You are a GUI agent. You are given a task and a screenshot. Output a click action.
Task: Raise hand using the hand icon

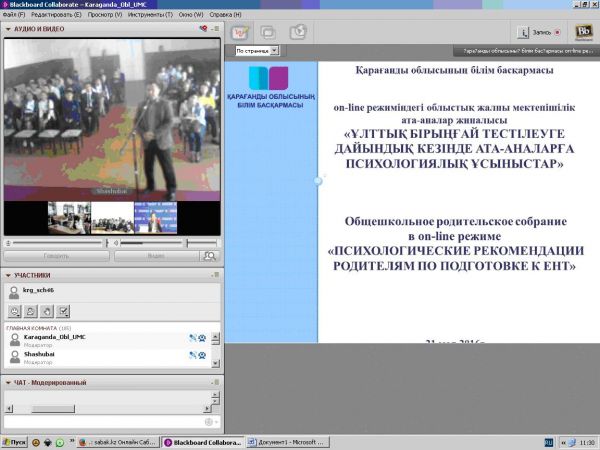(47, 312)
